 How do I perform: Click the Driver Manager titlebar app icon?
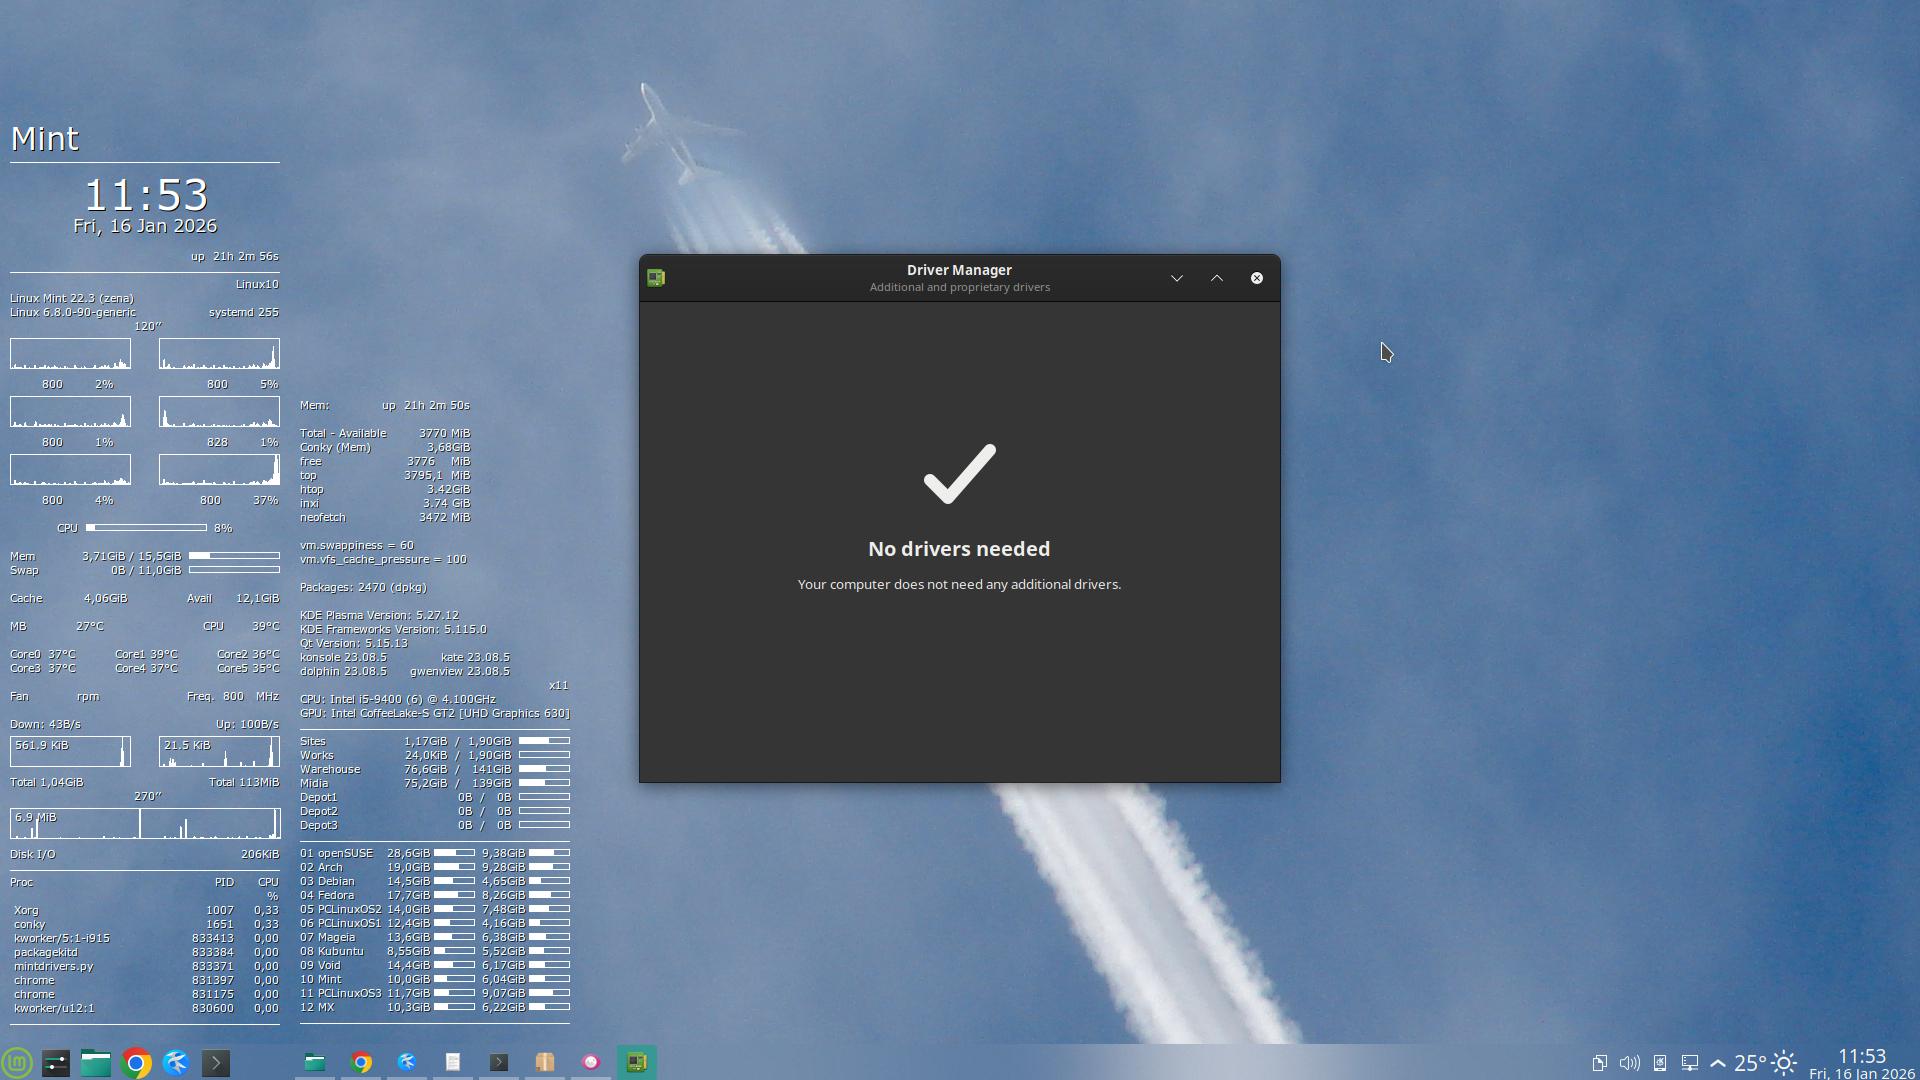coord(656,278)
